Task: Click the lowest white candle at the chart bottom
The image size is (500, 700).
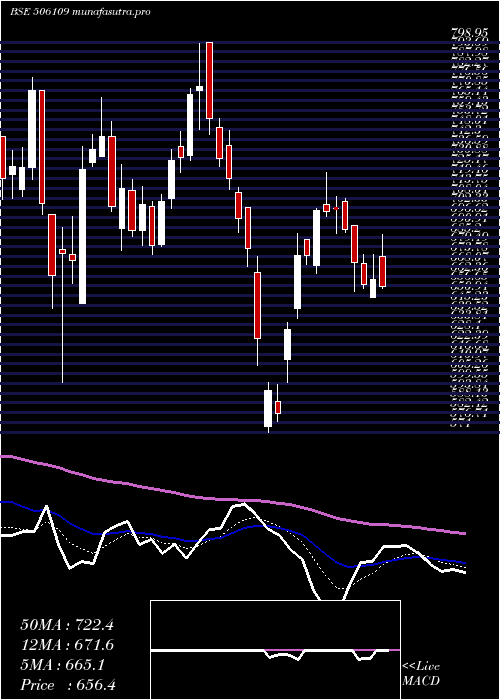Action: click(x=268, y=408)
